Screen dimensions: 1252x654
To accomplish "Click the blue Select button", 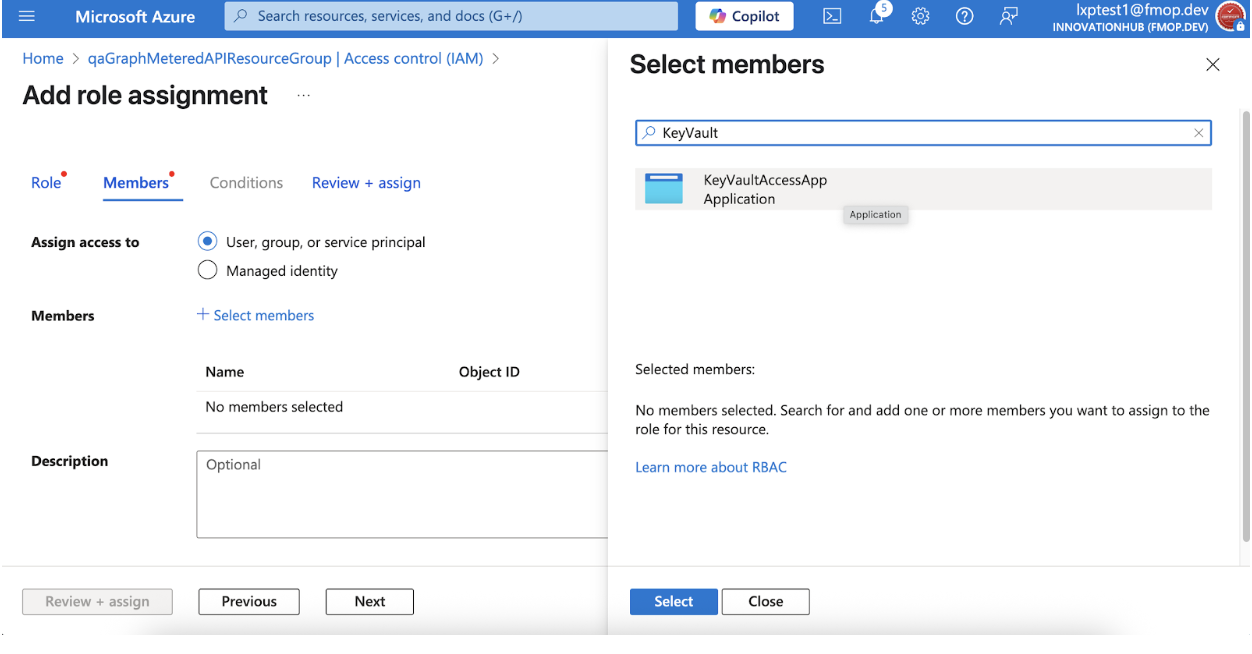I will point(673,601).
